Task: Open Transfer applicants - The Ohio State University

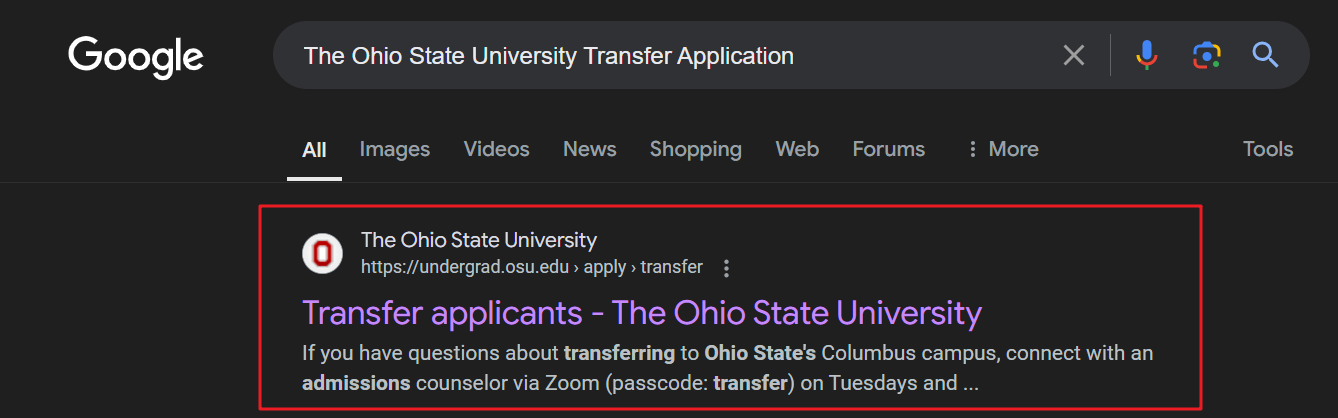Action: point(642,313)
